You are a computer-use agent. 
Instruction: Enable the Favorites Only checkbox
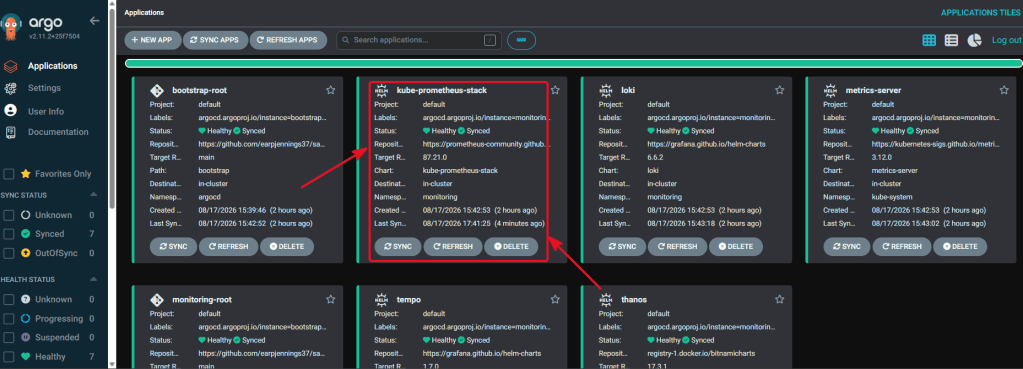pos(9,174)
